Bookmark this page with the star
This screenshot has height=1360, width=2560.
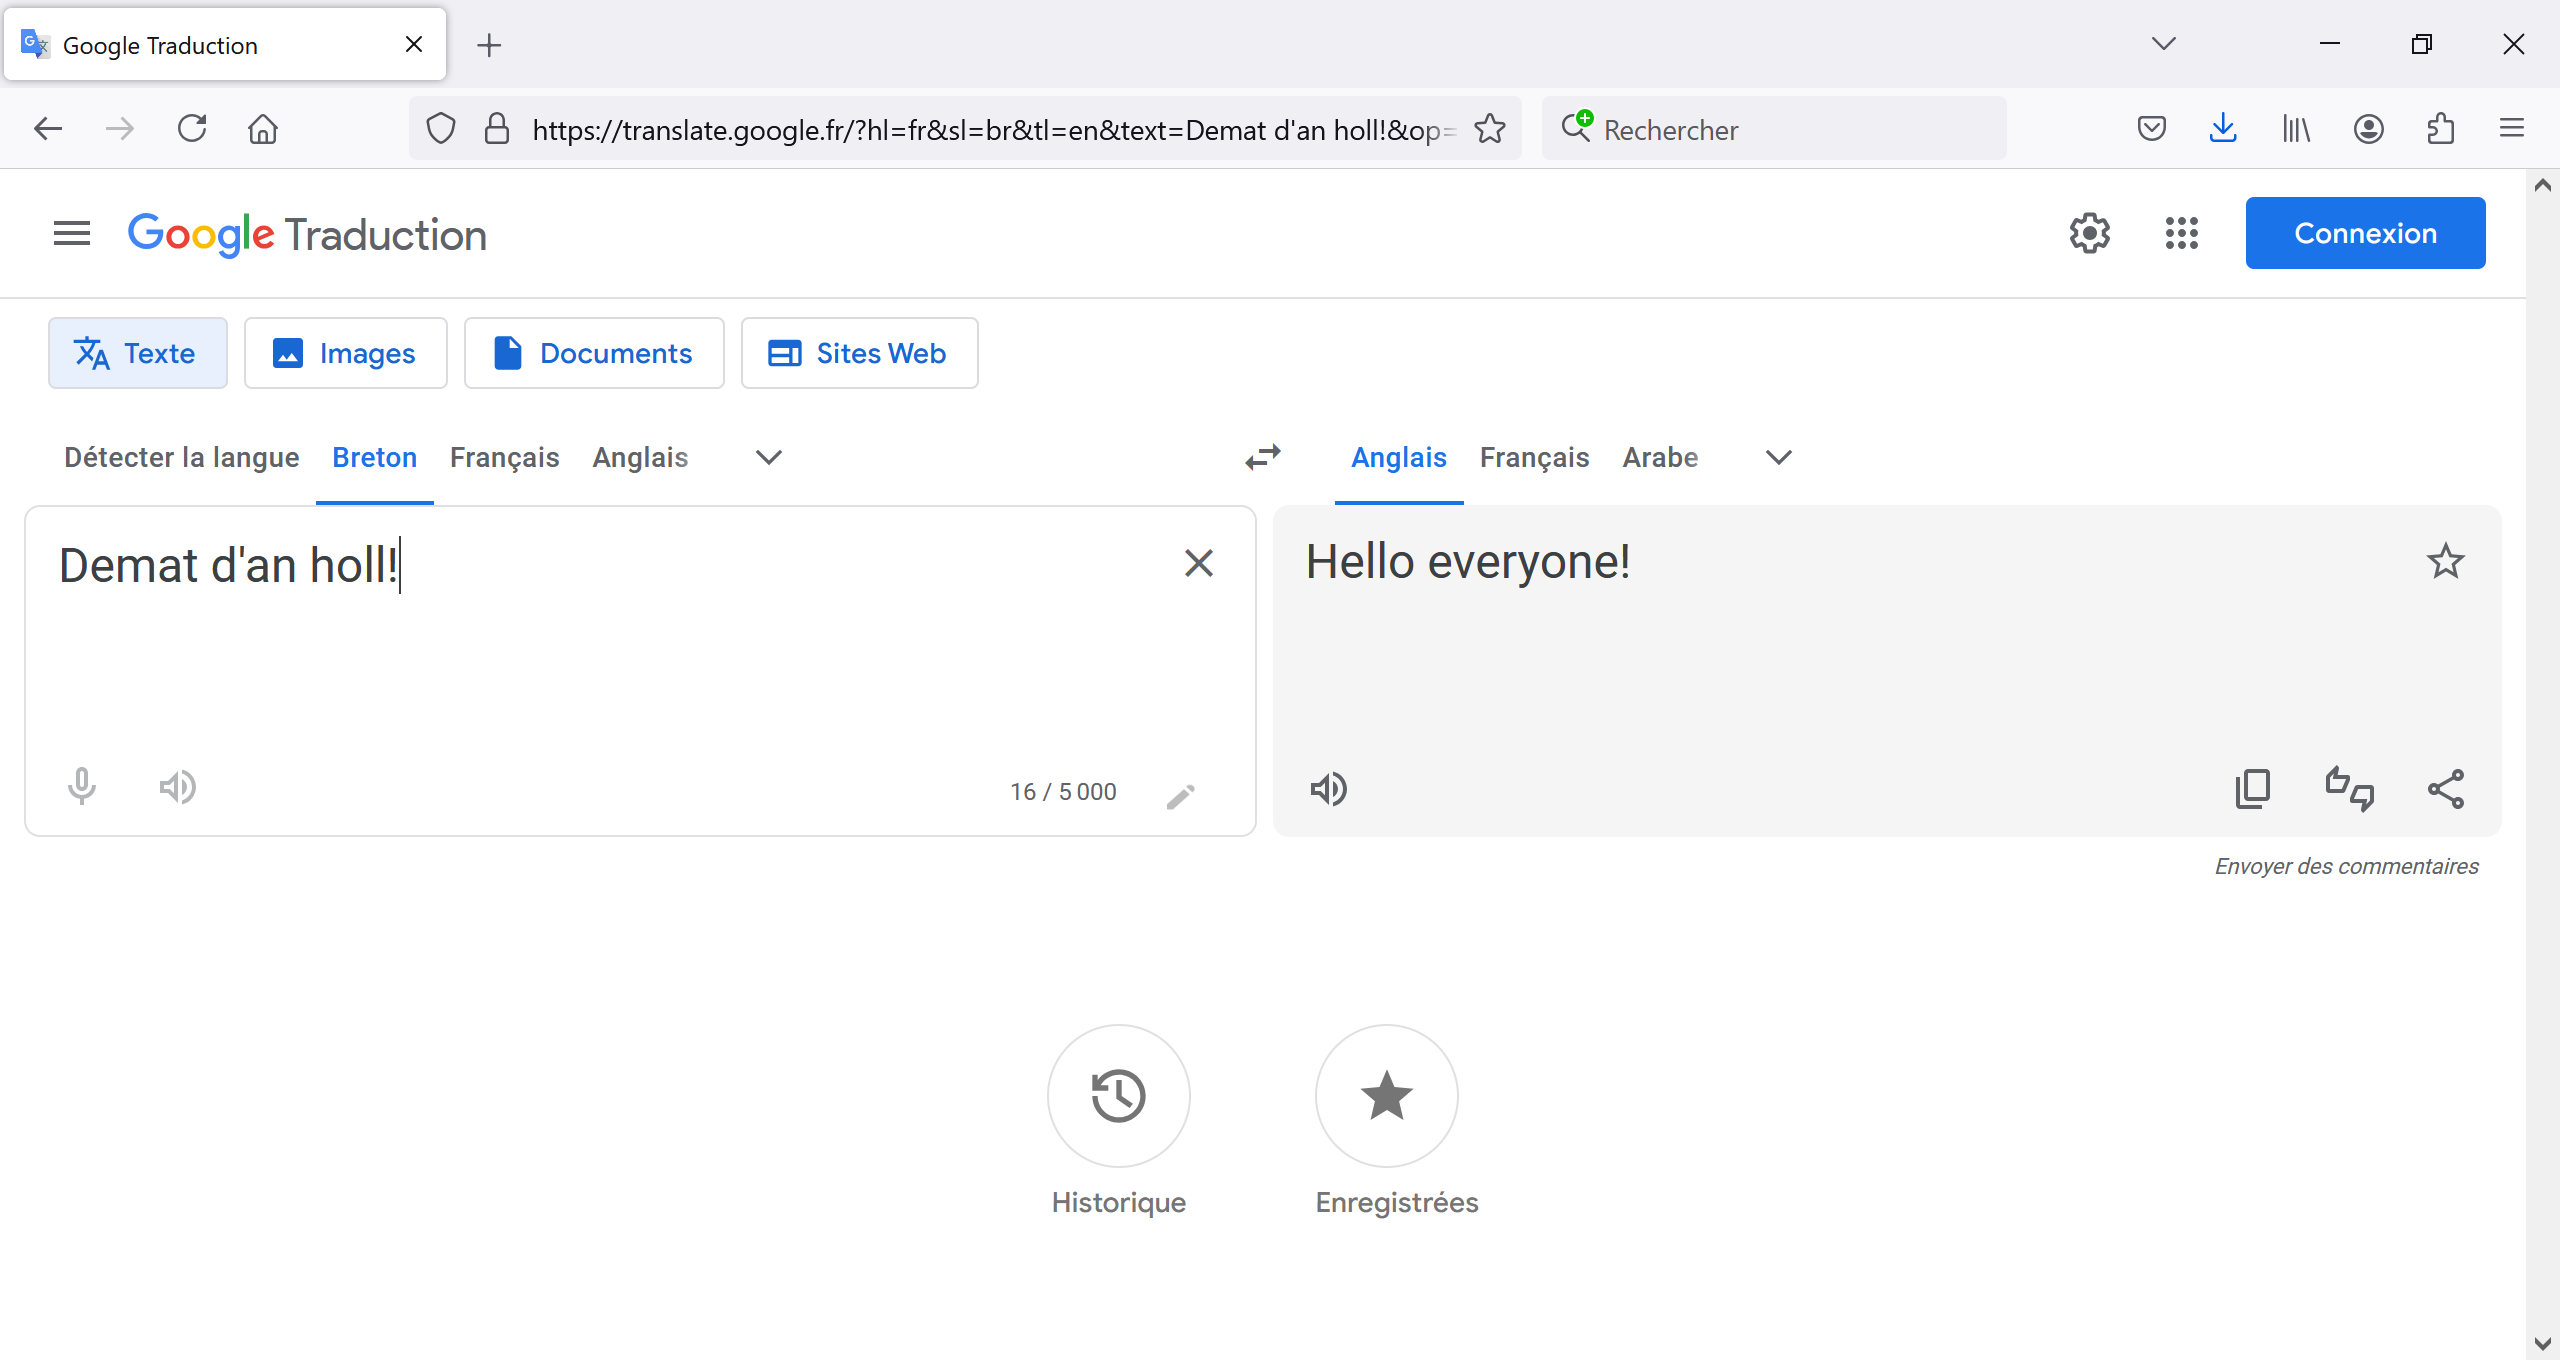click(x=1490, y=129)
